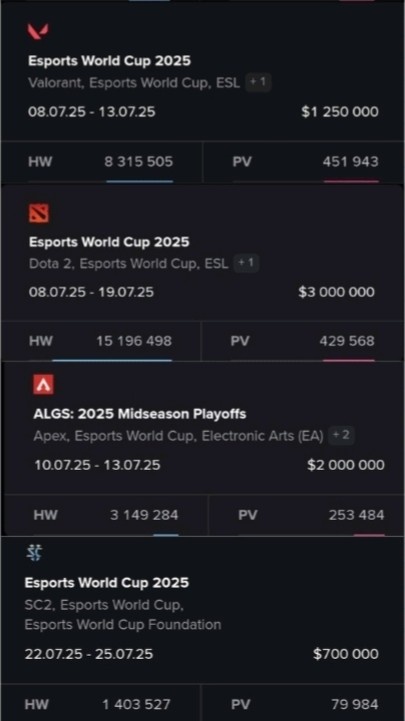
Task: Click the Apex Legends logo icon
Action: 43,384
